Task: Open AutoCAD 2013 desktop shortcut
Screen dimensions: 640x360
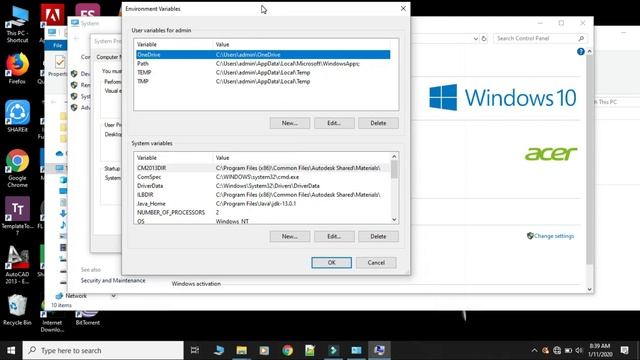Action: [17, 264]
